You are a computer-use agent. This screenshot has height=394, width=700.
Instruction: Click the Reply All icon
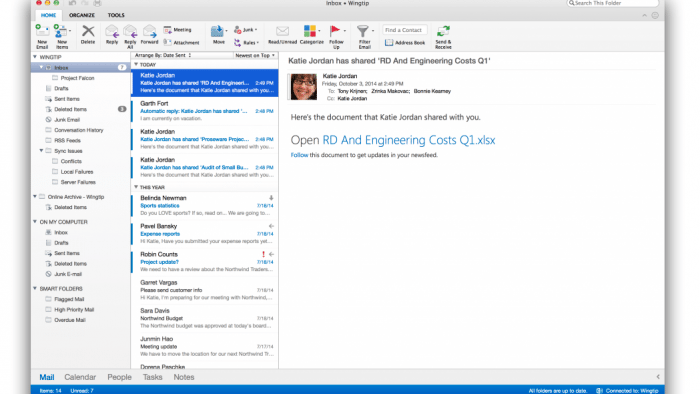point(130,31)
